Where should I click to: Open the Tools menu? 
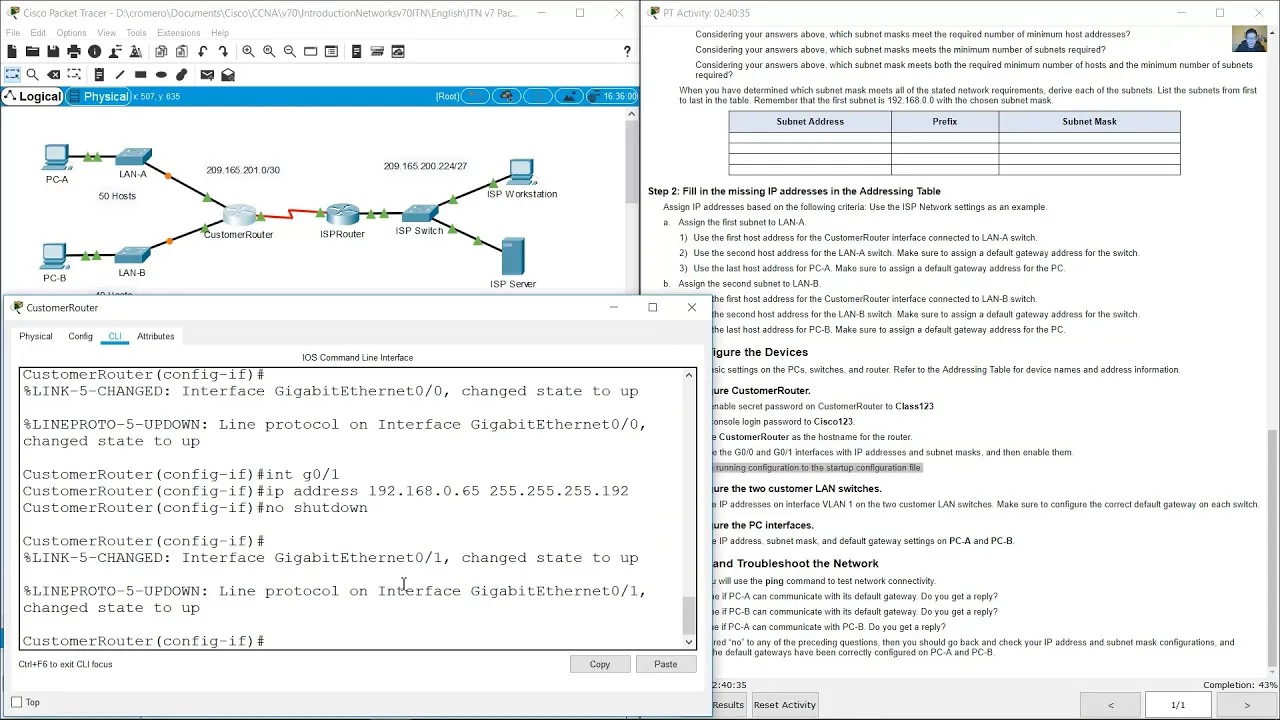(x=136, y=33)
